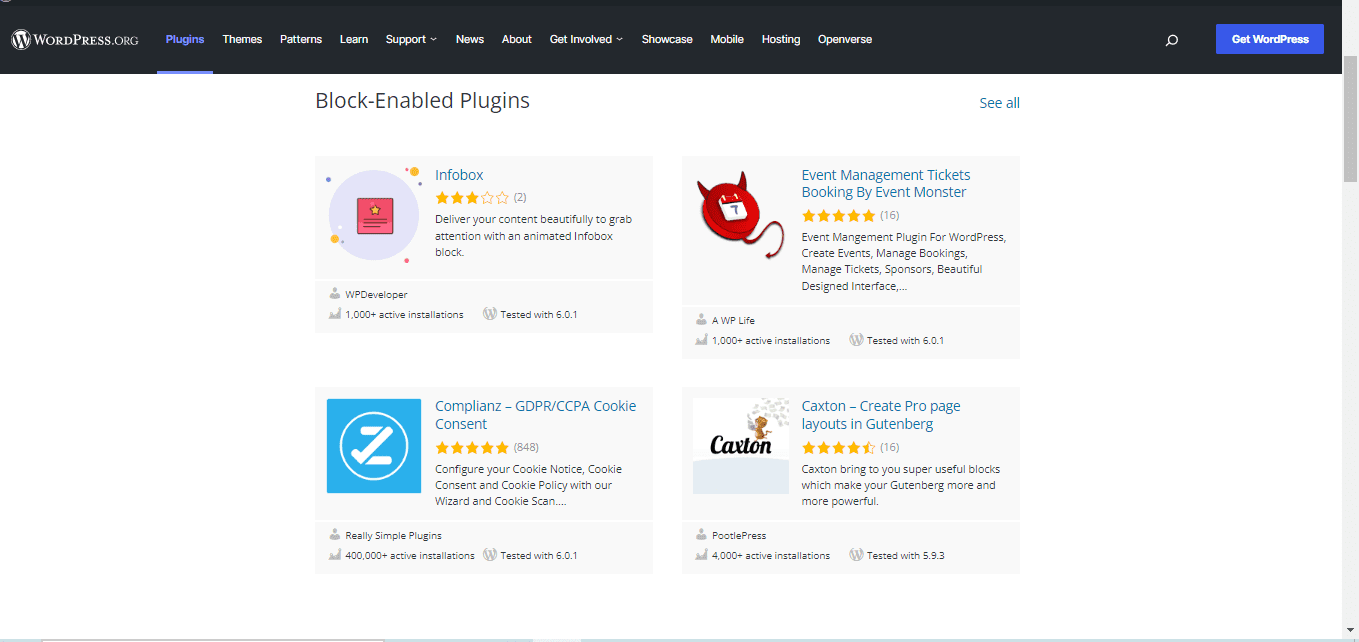1359x642 pixels.
Task: Click the vertical scrollbar thumb
Action: point(1350,118)
